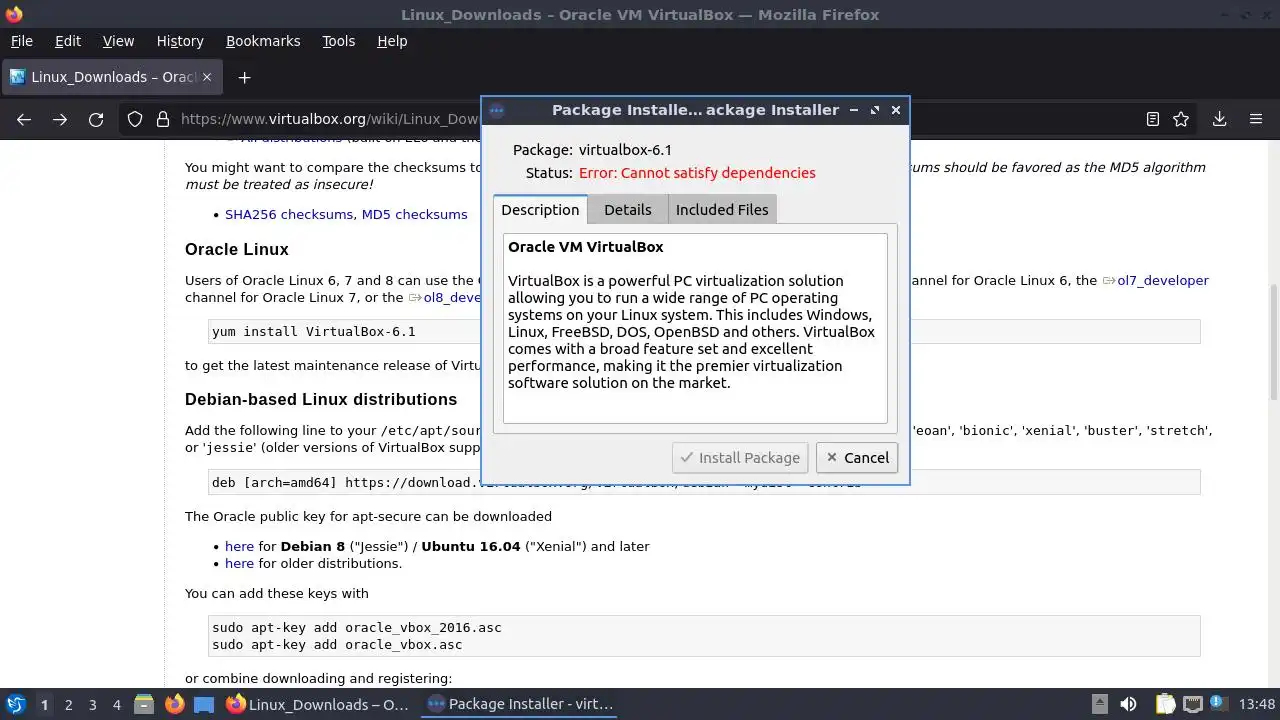Open the View menu
The width and height of the screenshot is (1280, 720).
tap(118, 41)
